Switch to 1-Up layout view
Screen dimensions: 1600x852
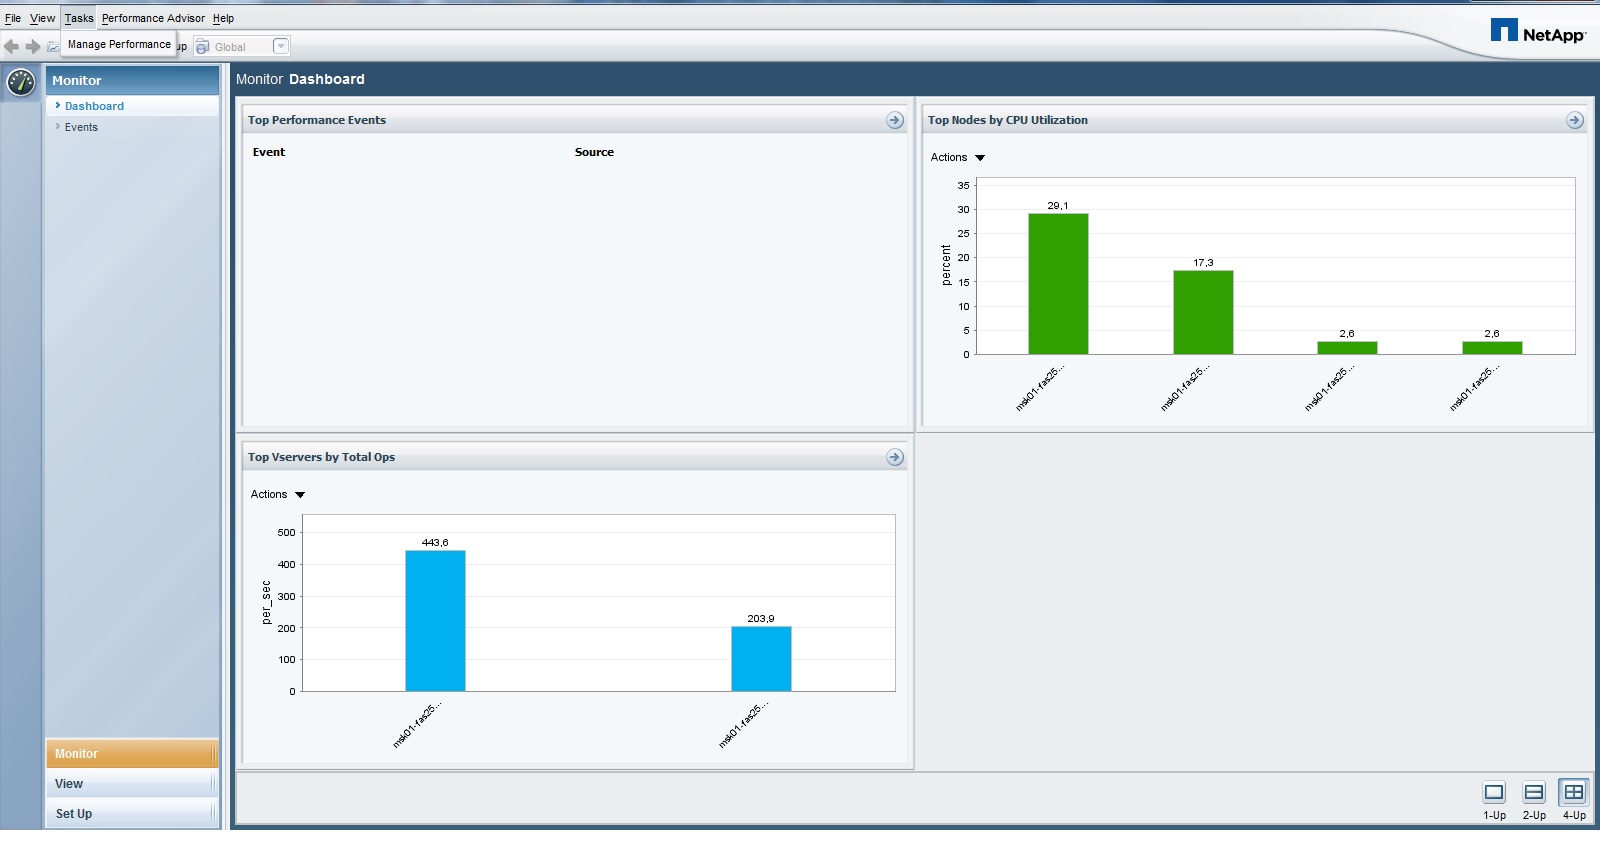pyautogui.click(x=1494, y=800)
